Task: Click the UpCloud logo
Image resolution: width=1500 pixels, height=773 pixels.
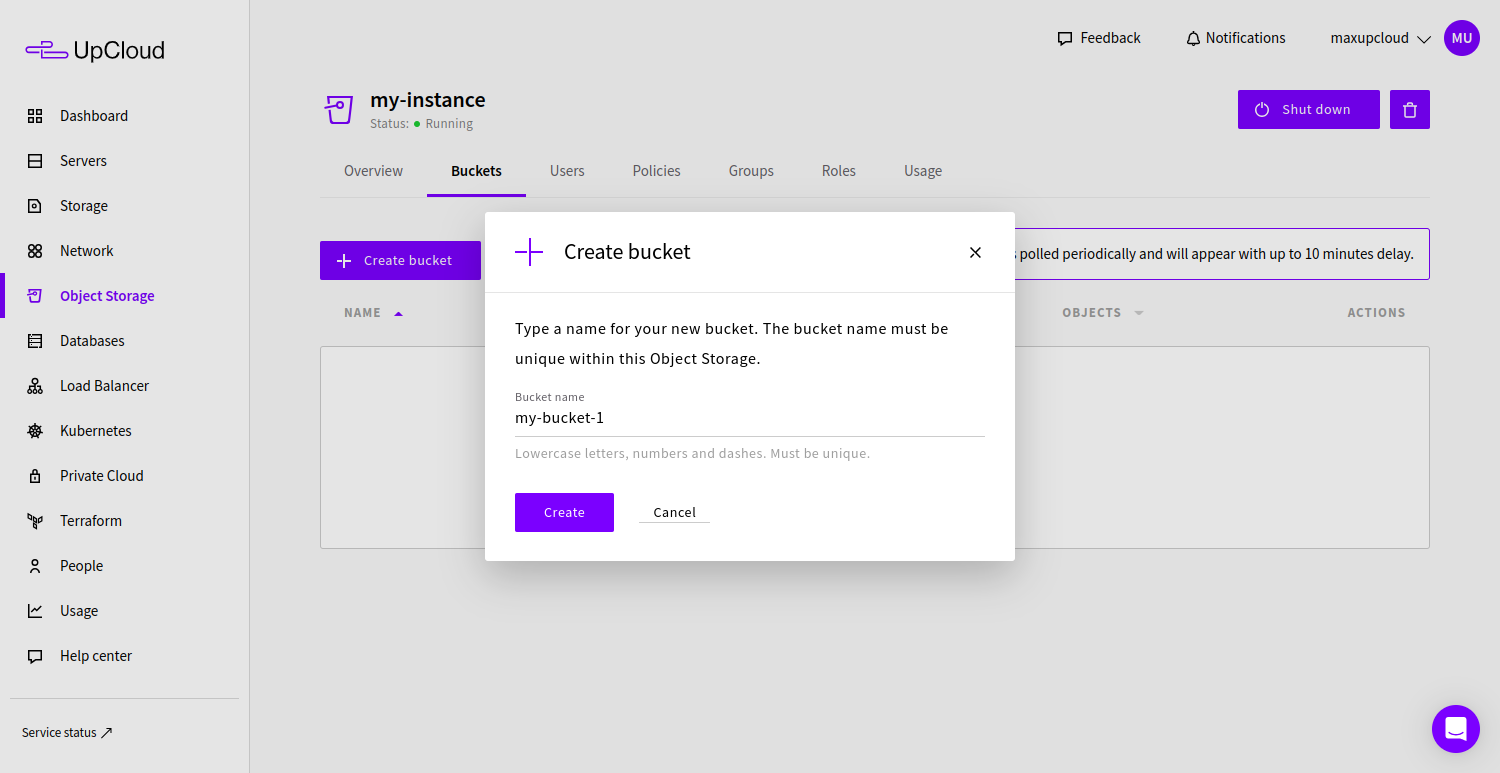Action: tap(95, 50)
